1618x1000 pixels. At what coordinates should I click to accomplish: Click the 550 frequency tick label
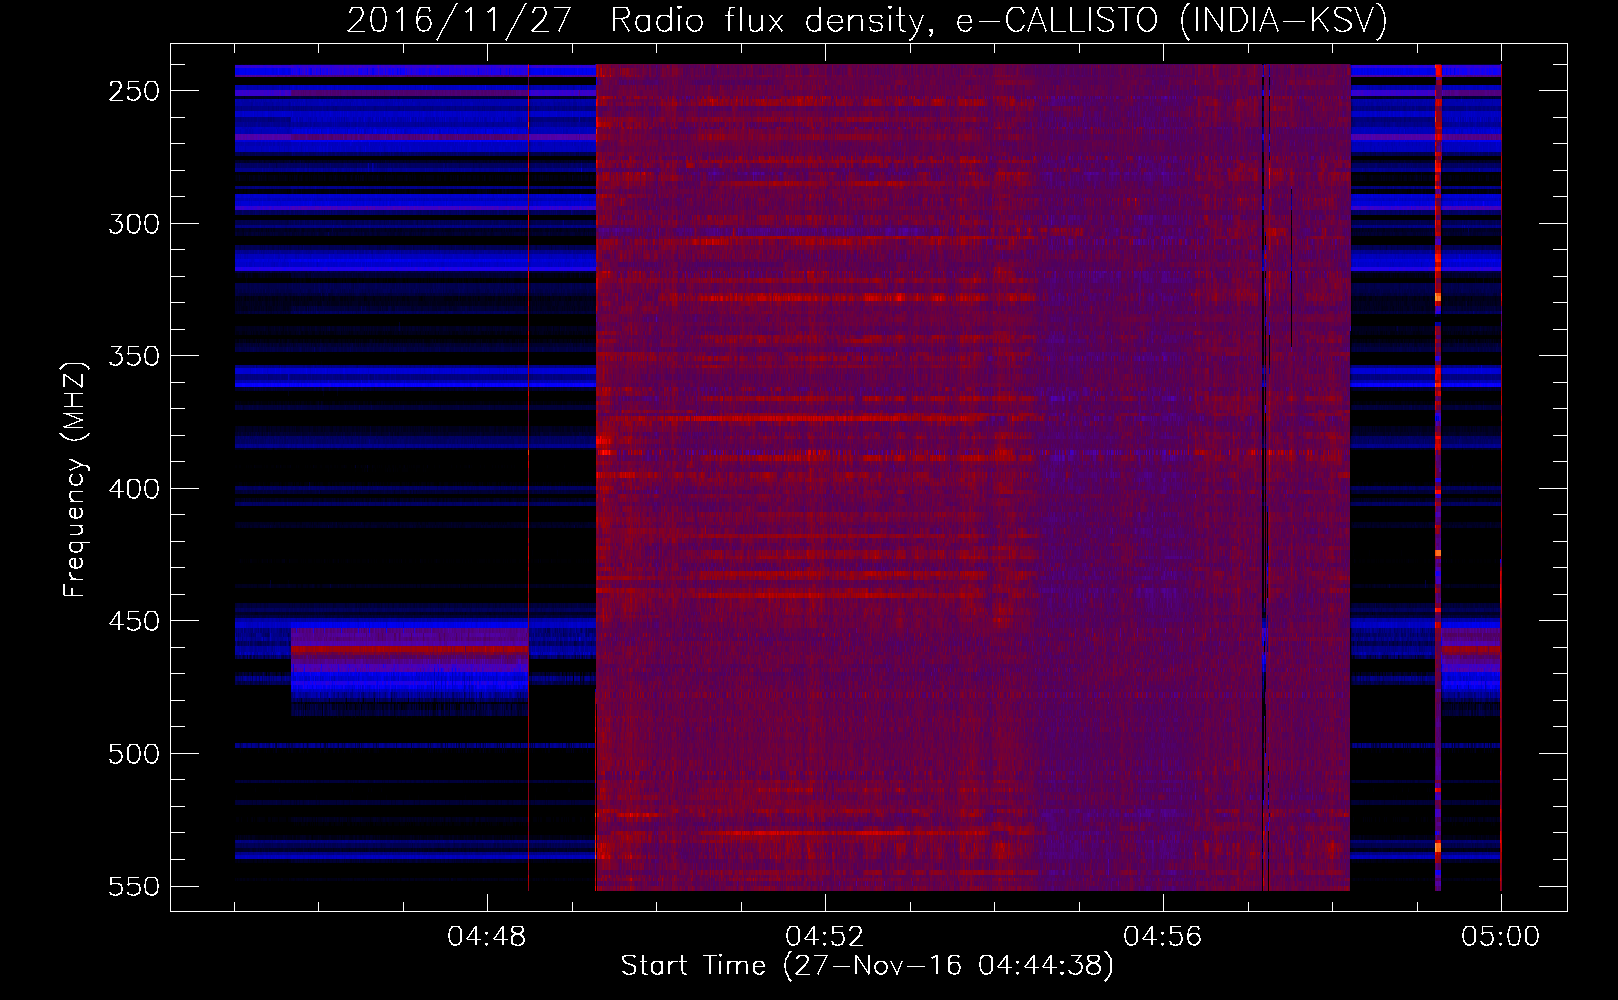[134, 887]
